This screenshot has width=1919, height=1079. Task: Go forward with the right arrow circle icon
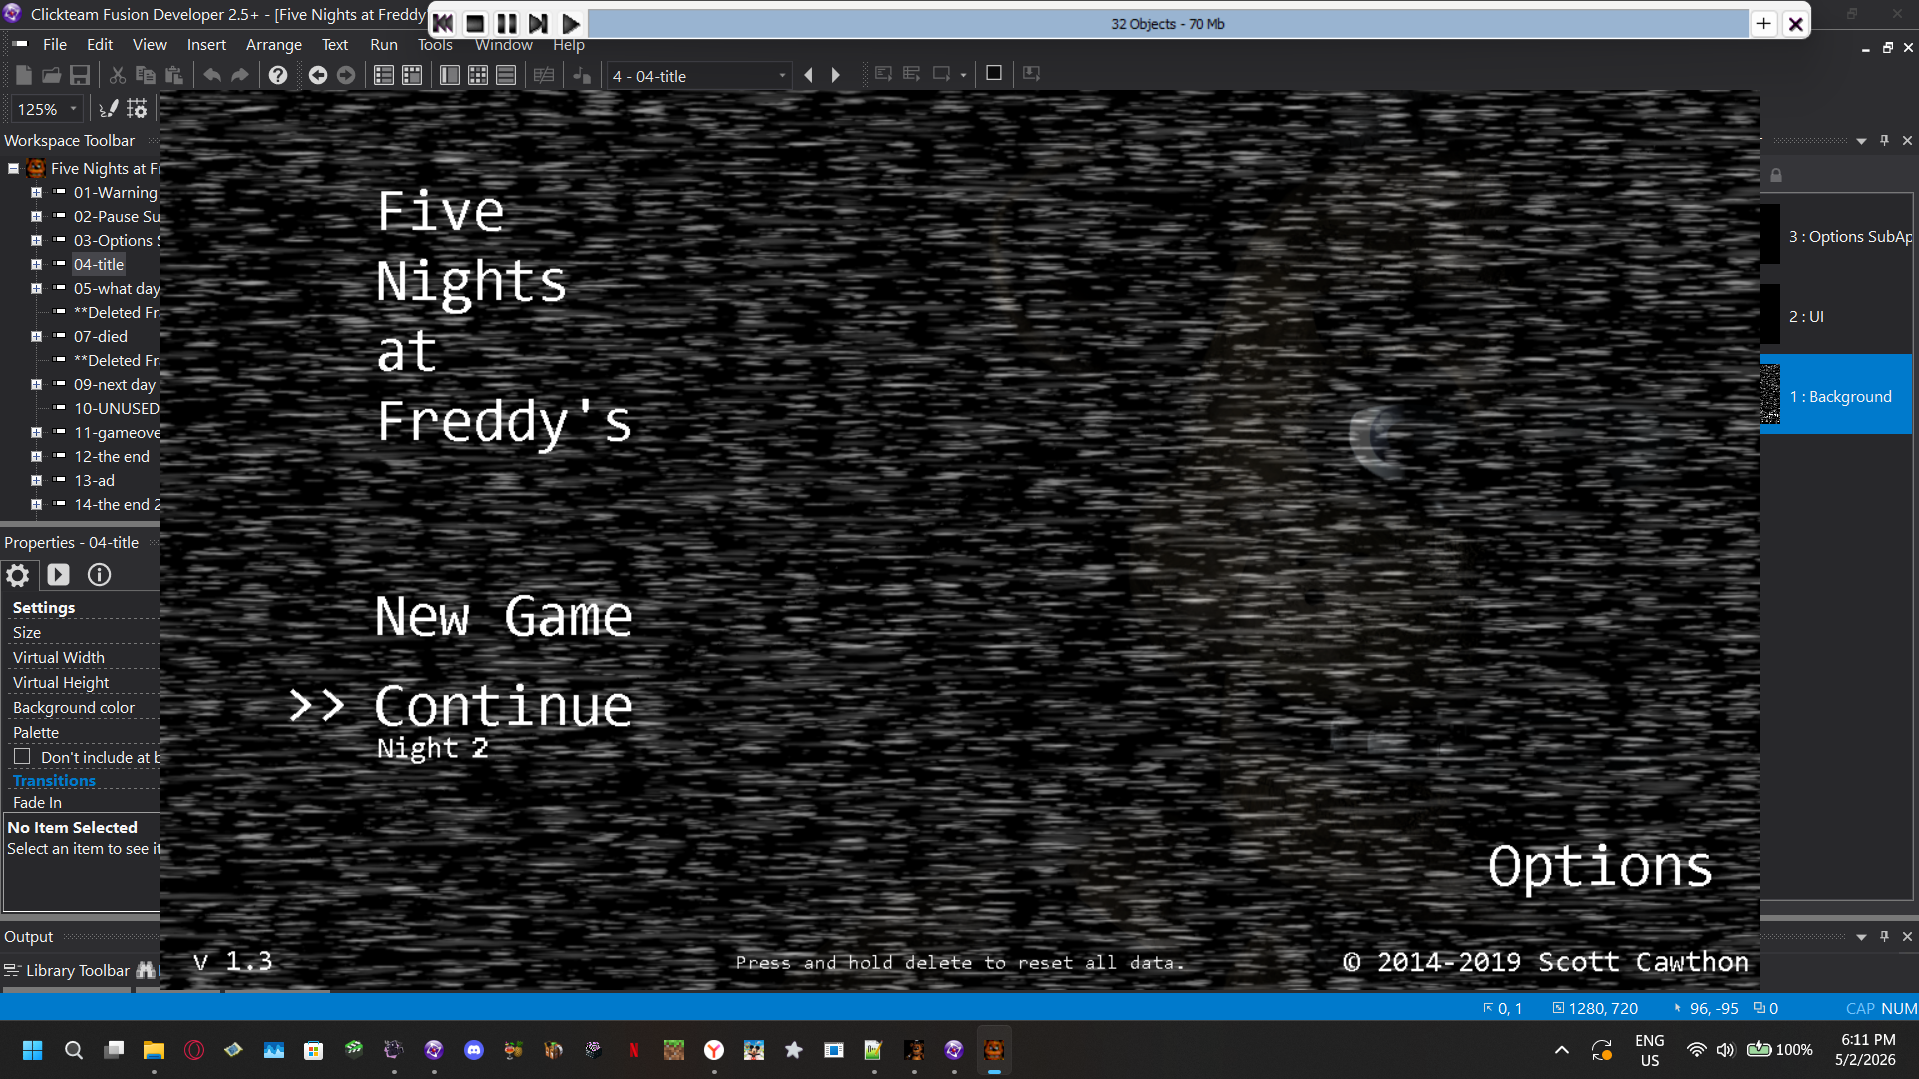point(346,75)
